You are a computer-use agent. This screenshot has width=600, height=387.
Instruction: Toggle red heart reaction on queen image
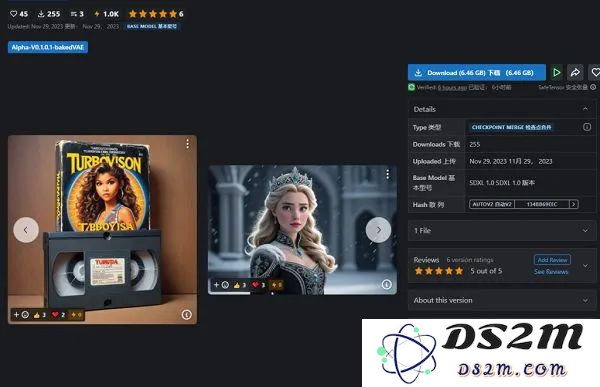pyautogui.click(x=259, y=285)
